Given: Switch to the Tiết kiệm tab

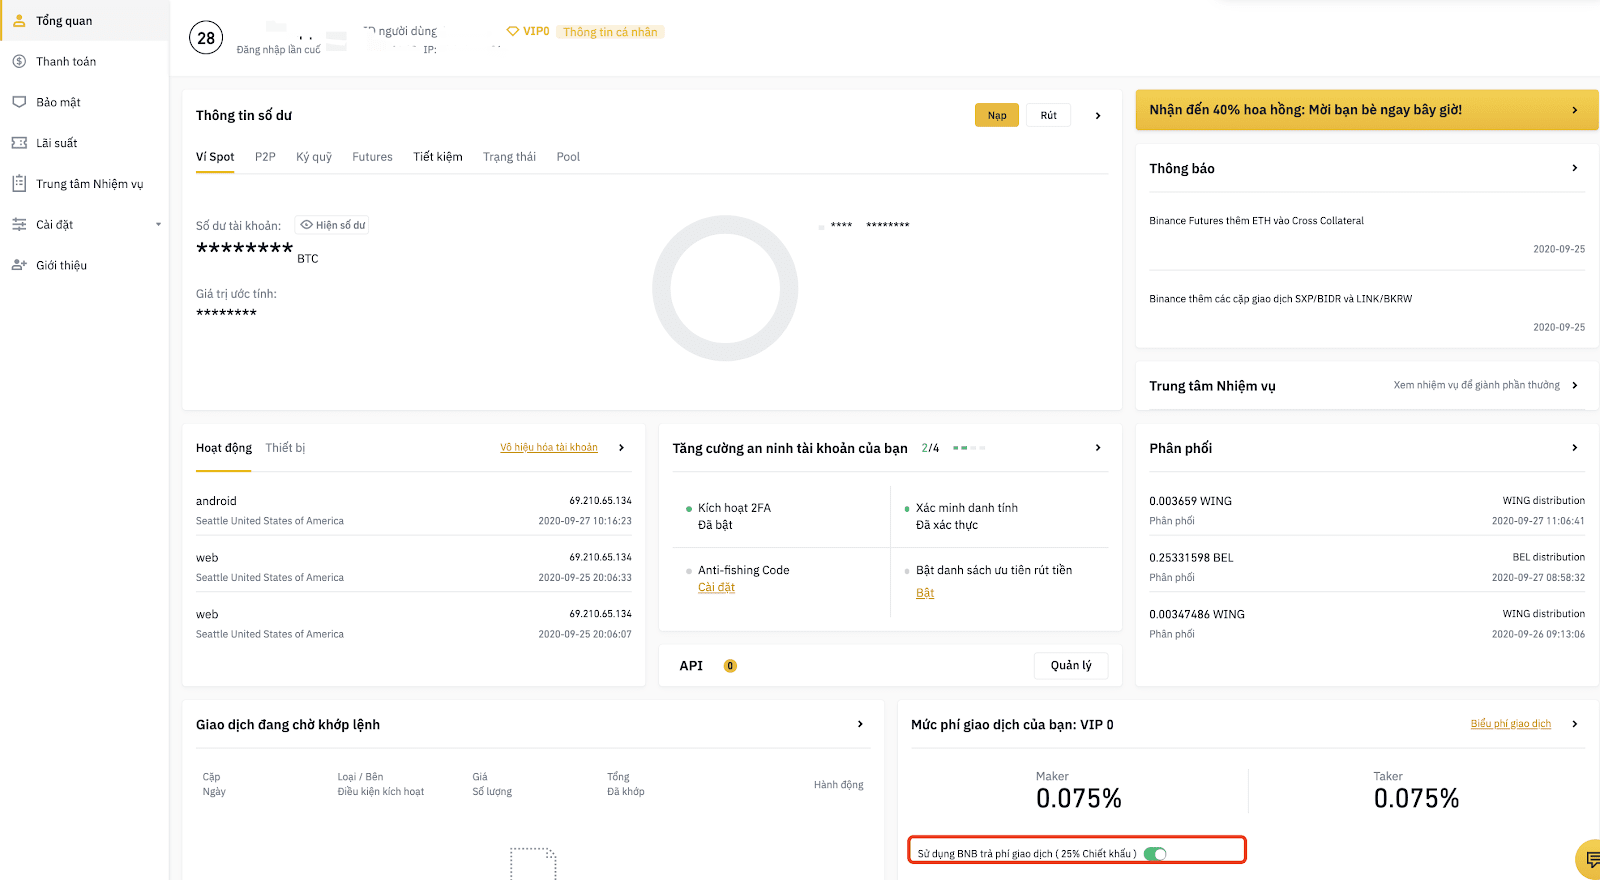Looking at the screenshot, I should (438, 157).
